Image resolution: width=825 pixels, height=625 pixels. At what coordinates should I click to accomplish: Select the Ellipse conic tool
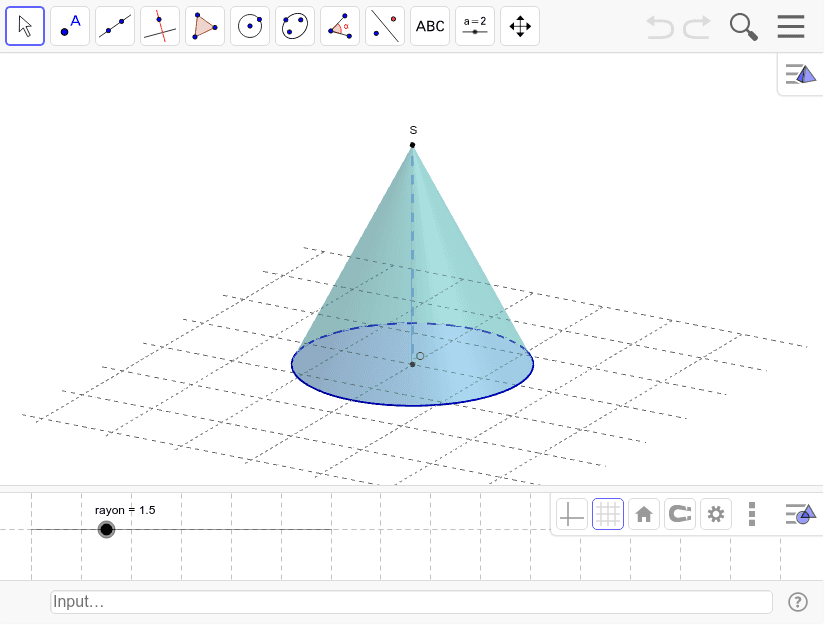coord(295,26)
